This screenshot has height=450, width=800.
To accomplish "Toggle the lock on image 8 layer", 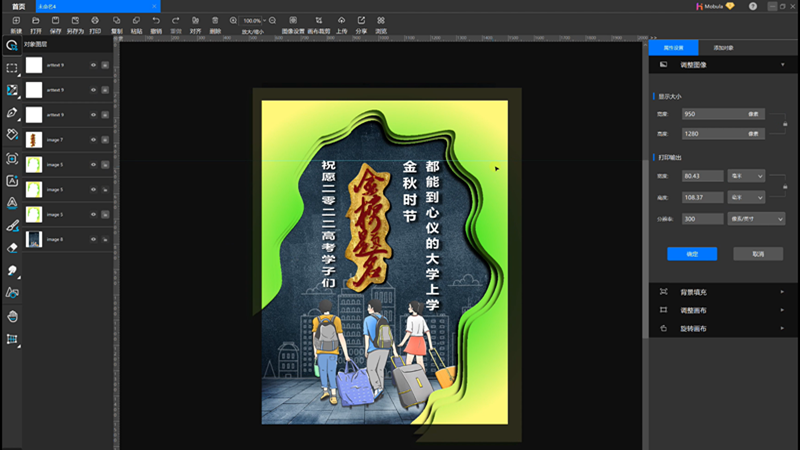I will click(x=105, y=239).
